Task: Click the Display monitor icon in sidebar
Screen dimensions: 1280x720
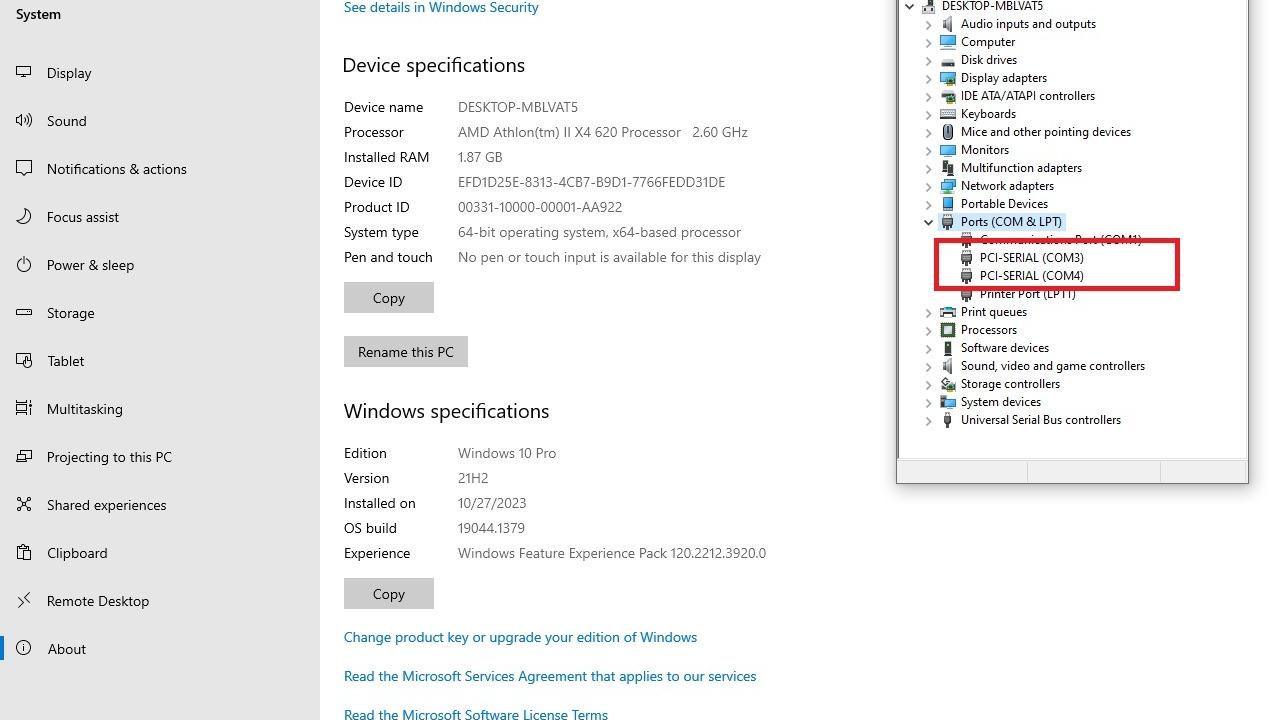Action: [x=24, y=73]
